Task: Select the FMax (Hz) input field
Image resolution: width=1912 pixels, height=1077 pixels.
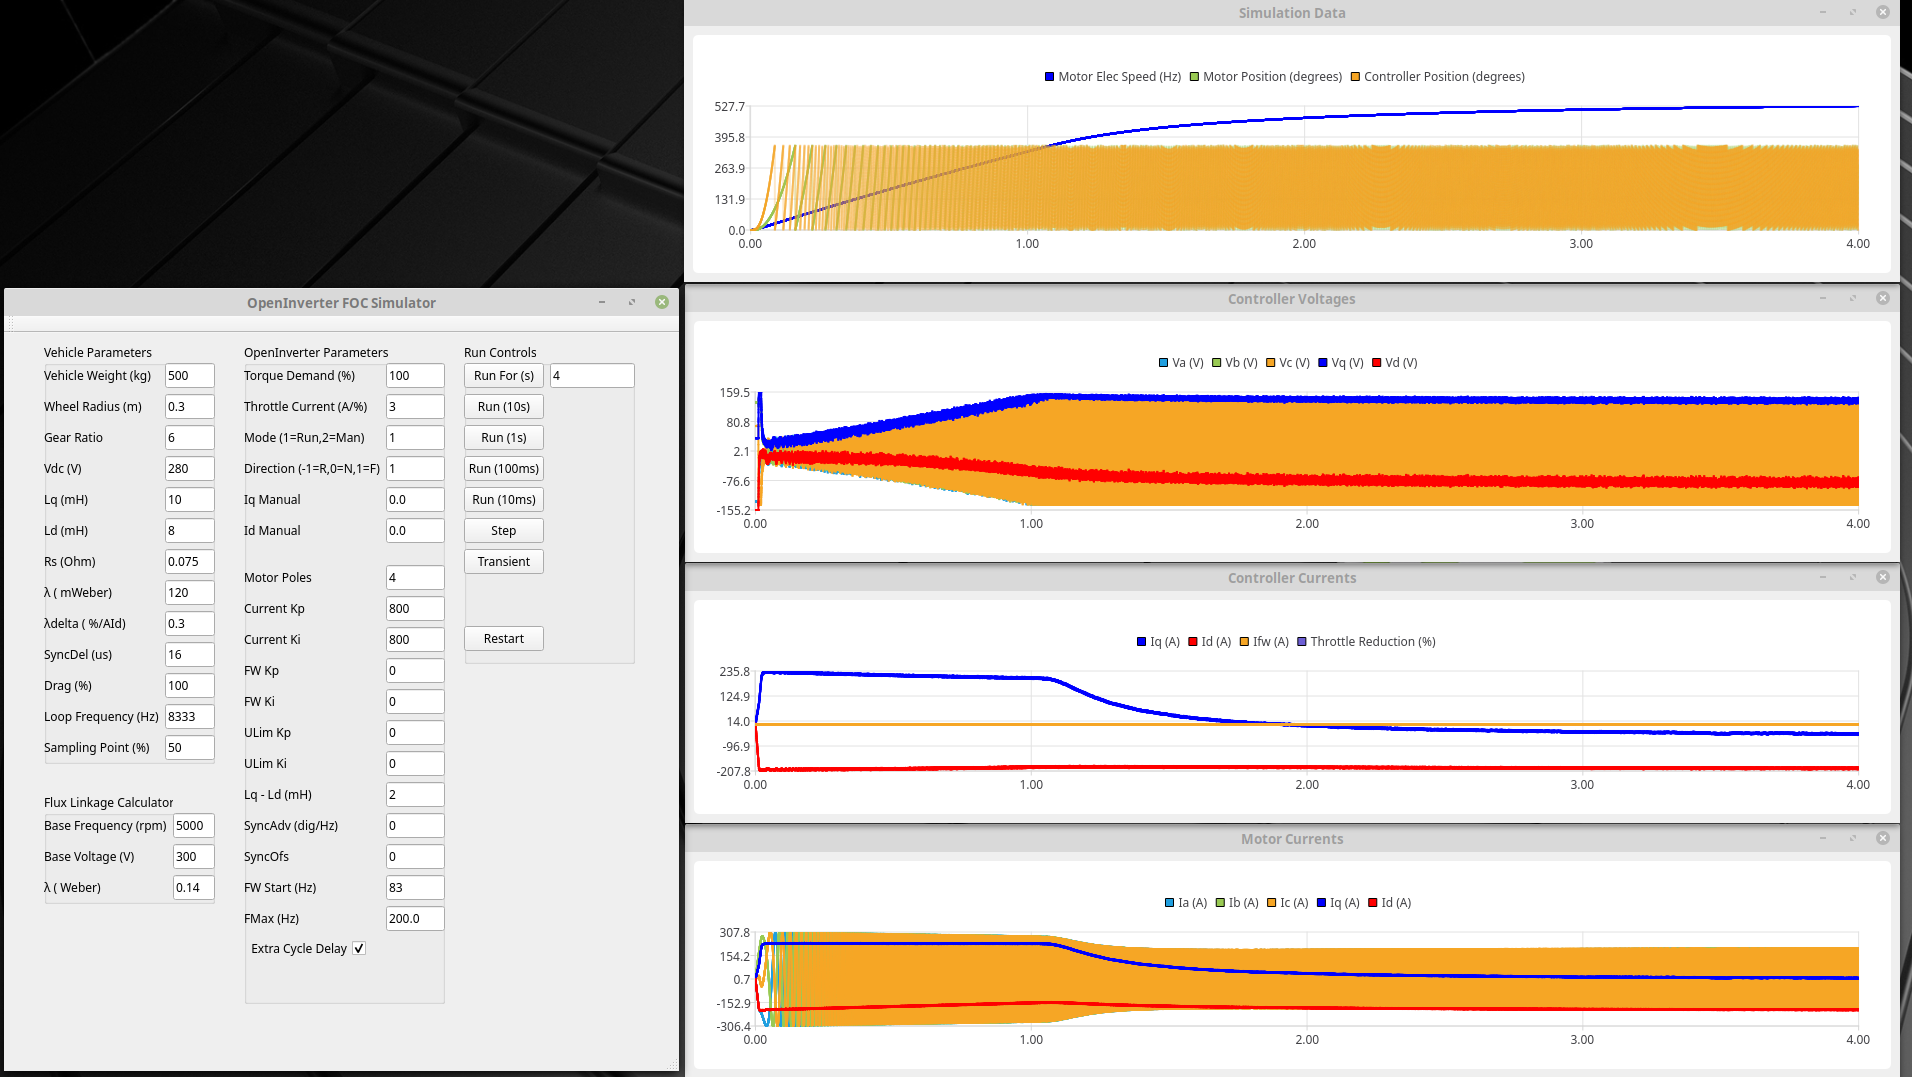Action: (414, 919)
